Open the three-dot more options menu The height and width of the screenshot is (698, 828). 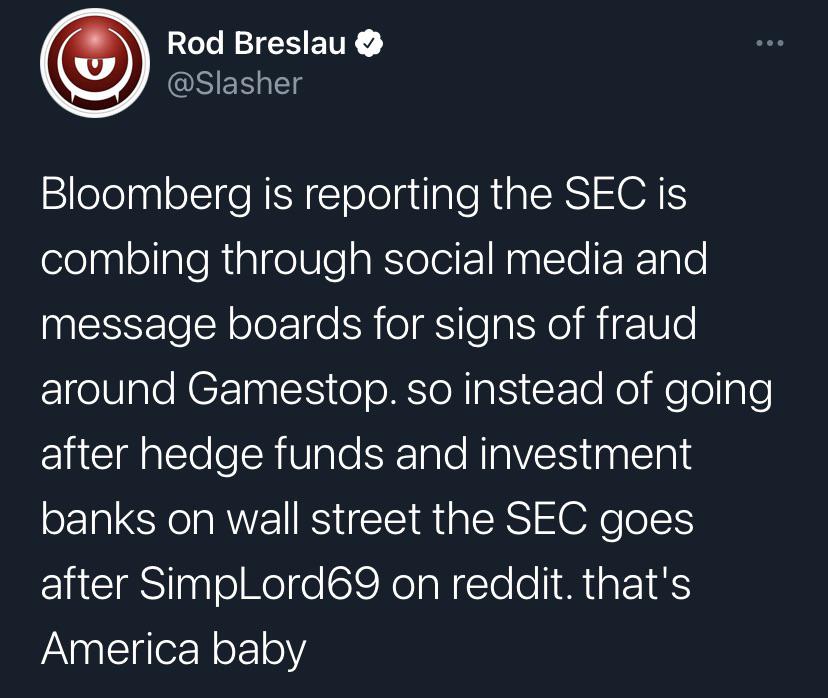coord(768,44)
